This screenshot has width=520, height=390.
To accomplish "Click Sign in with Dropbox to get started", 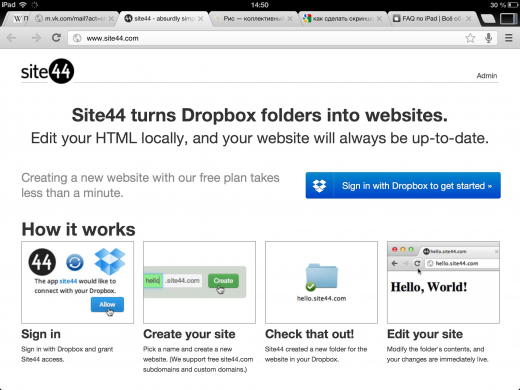I will [x=403, y=185].
